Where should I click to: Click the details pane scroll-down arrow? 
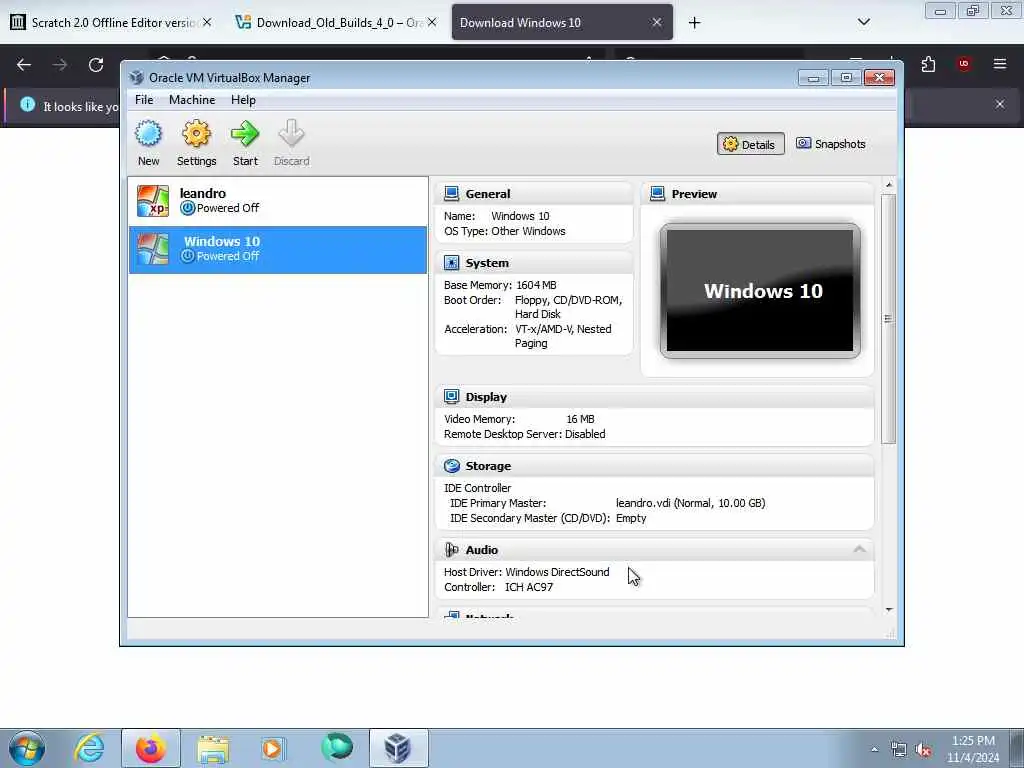[x=889, y=610]
